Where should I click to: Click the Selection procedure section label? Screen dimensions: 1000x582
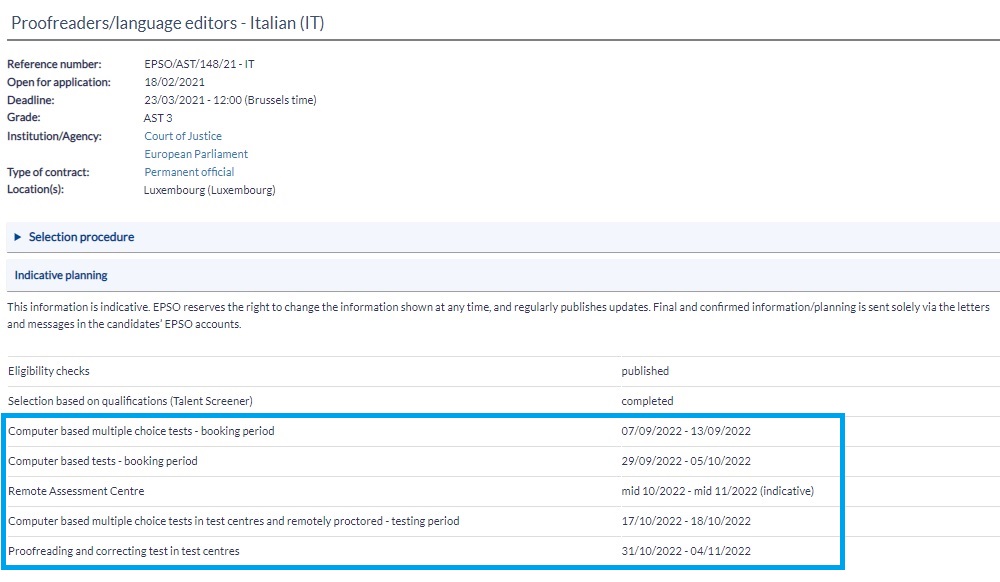[81, 237]
